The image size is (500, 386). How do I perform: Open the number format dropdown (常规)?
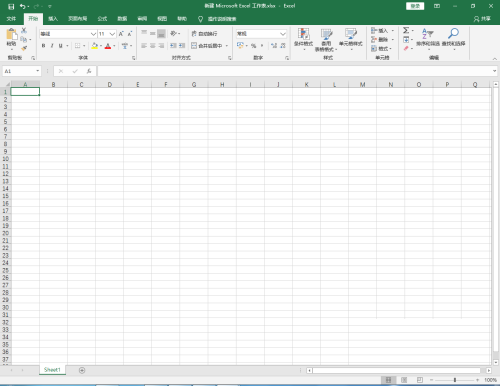pos(283,34)
